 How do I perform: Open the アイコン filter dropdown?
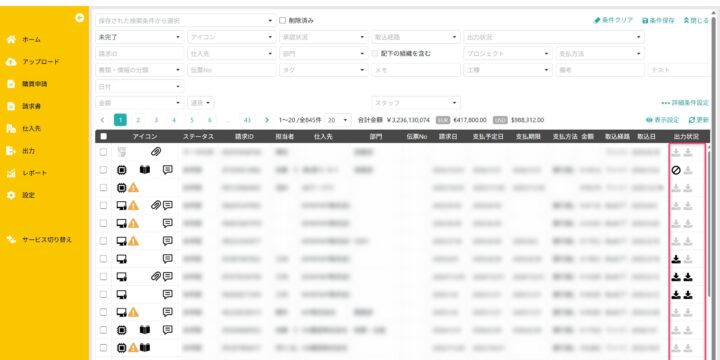coord(232,37)
